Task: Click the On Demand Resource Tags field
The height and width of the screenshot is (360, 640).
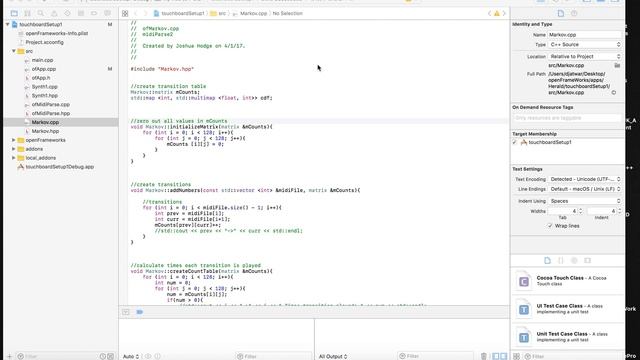Action: tap(567, 118)
